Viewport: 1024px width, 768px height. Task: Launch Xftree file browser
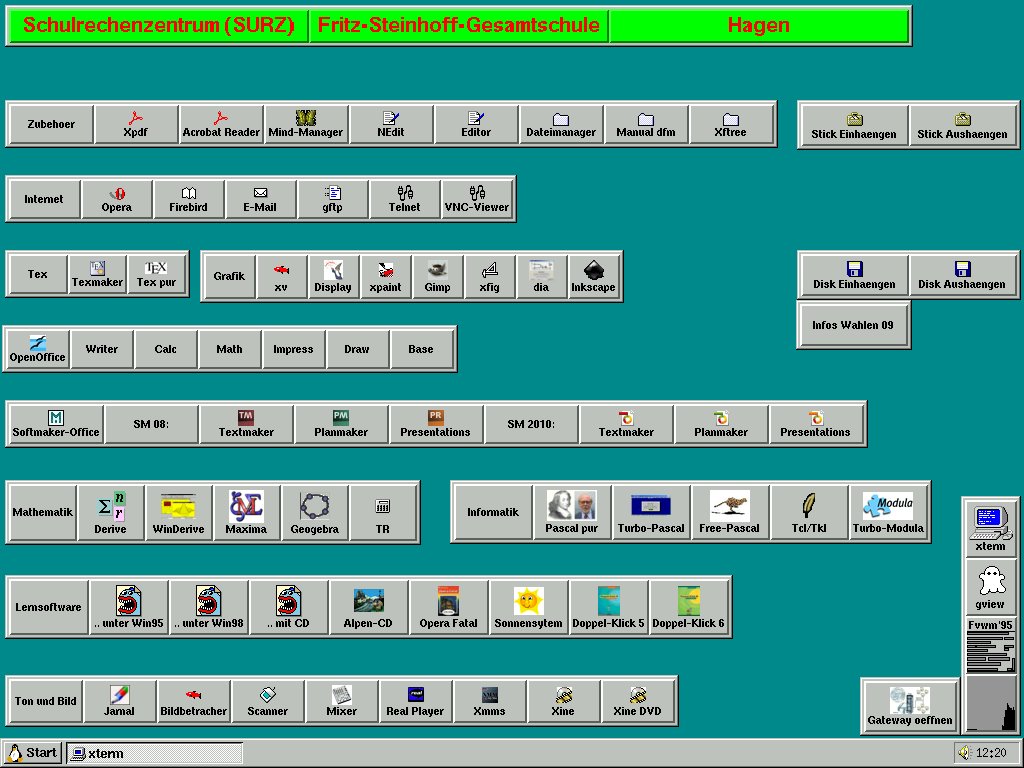coord(730,124)
